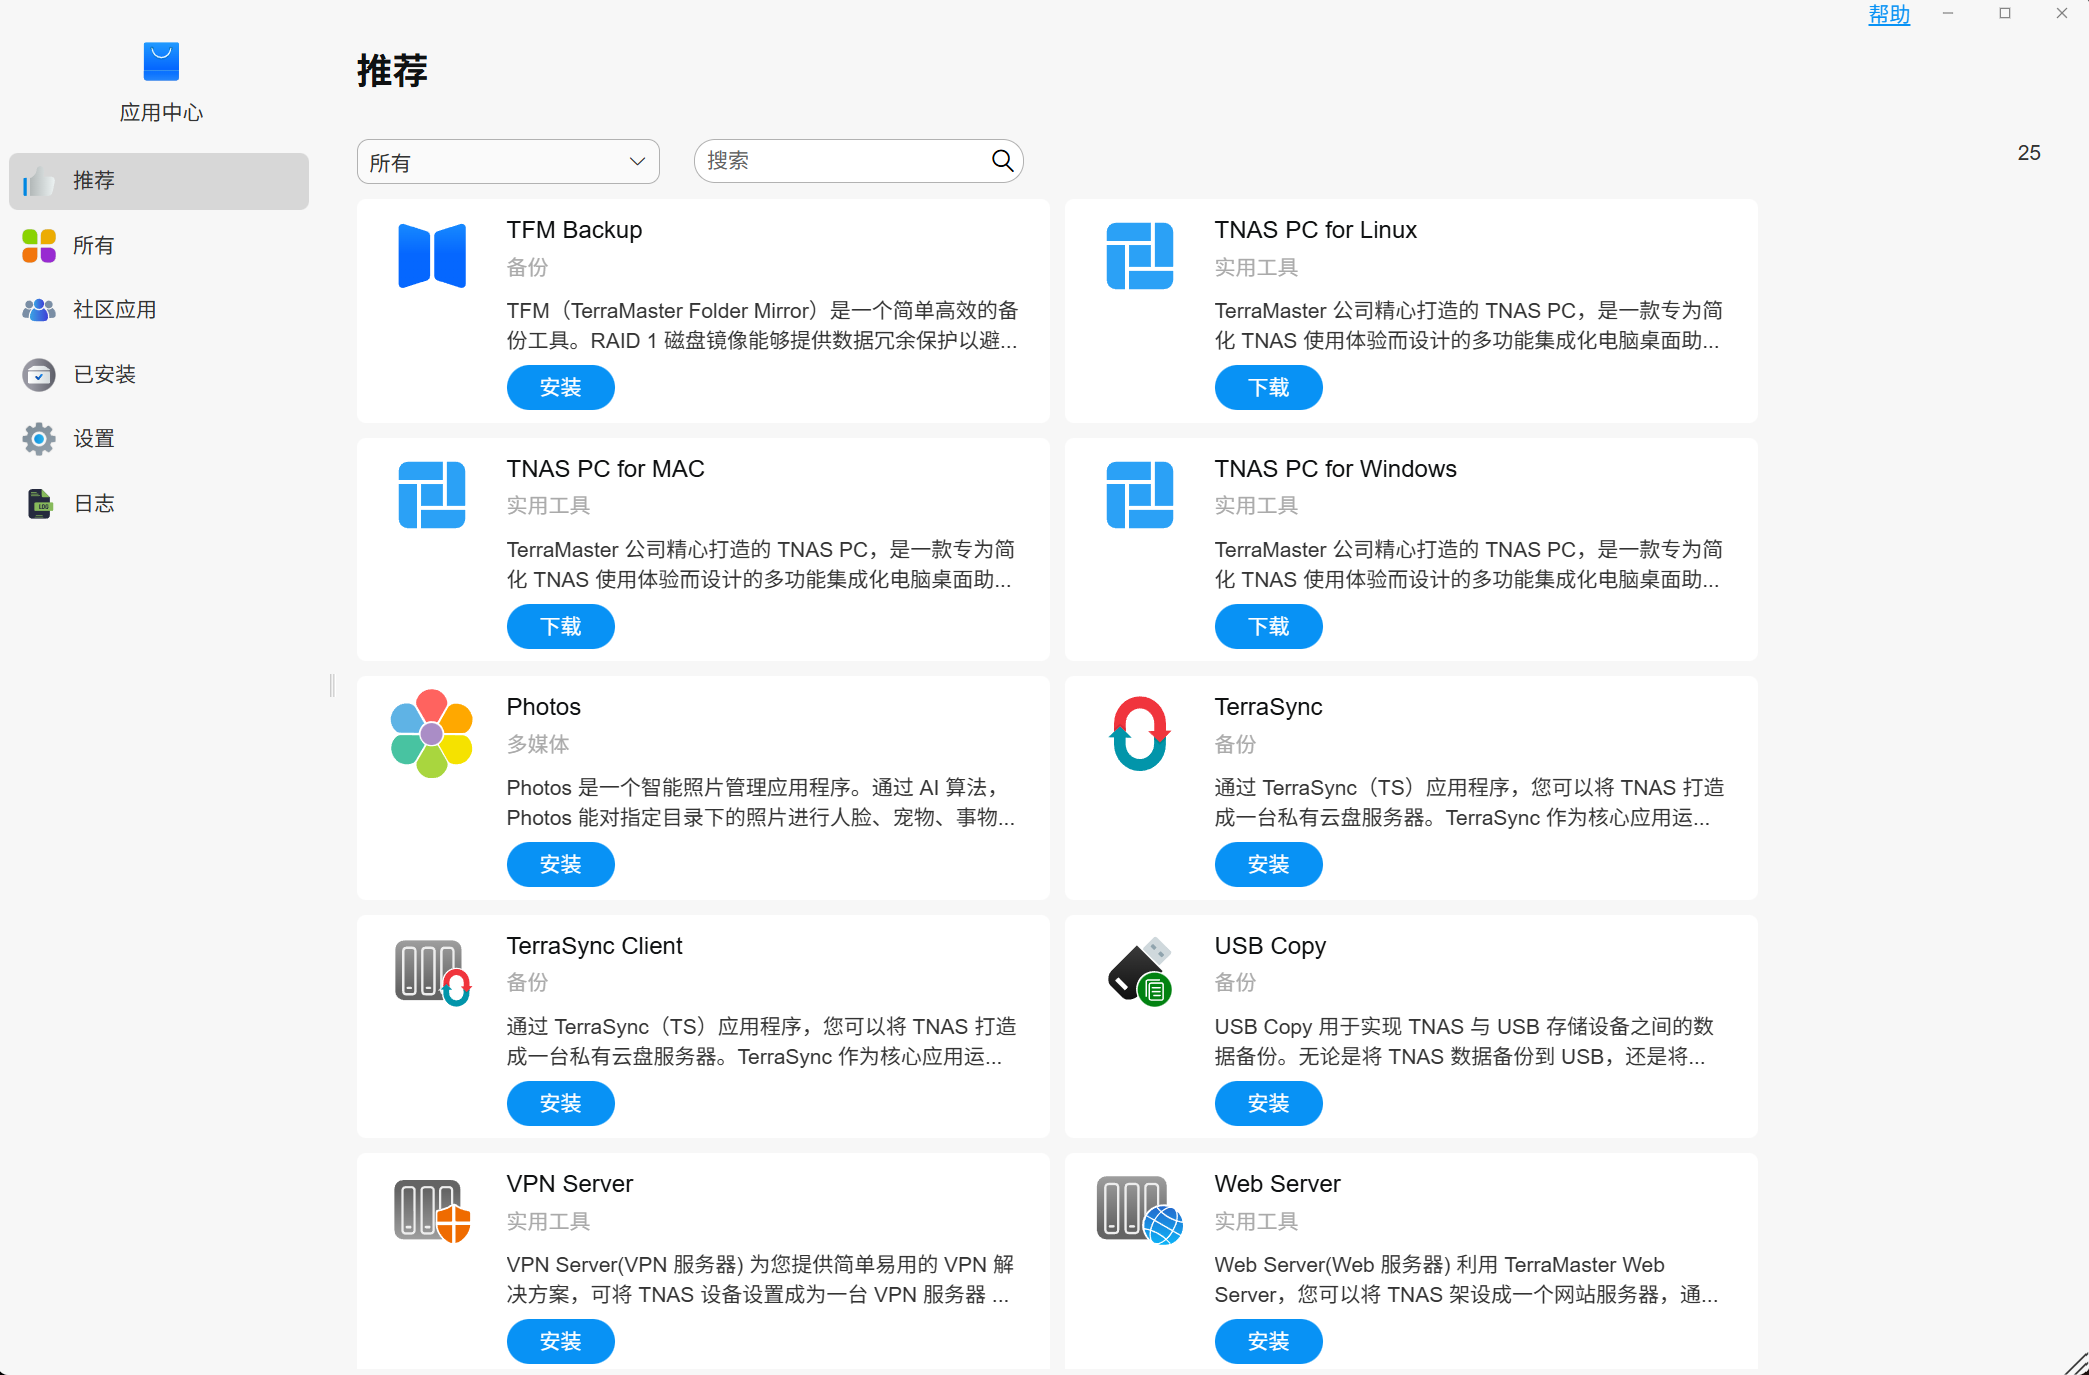Install TFM Backup with the 安装 button
The height and width of the screenshot is (1375, 2089).
[x=560, y=388]
